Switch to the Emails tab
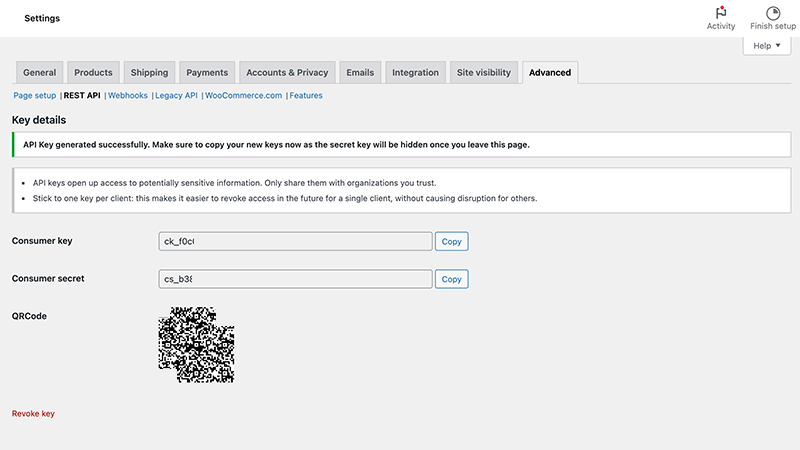 point(360,73)
